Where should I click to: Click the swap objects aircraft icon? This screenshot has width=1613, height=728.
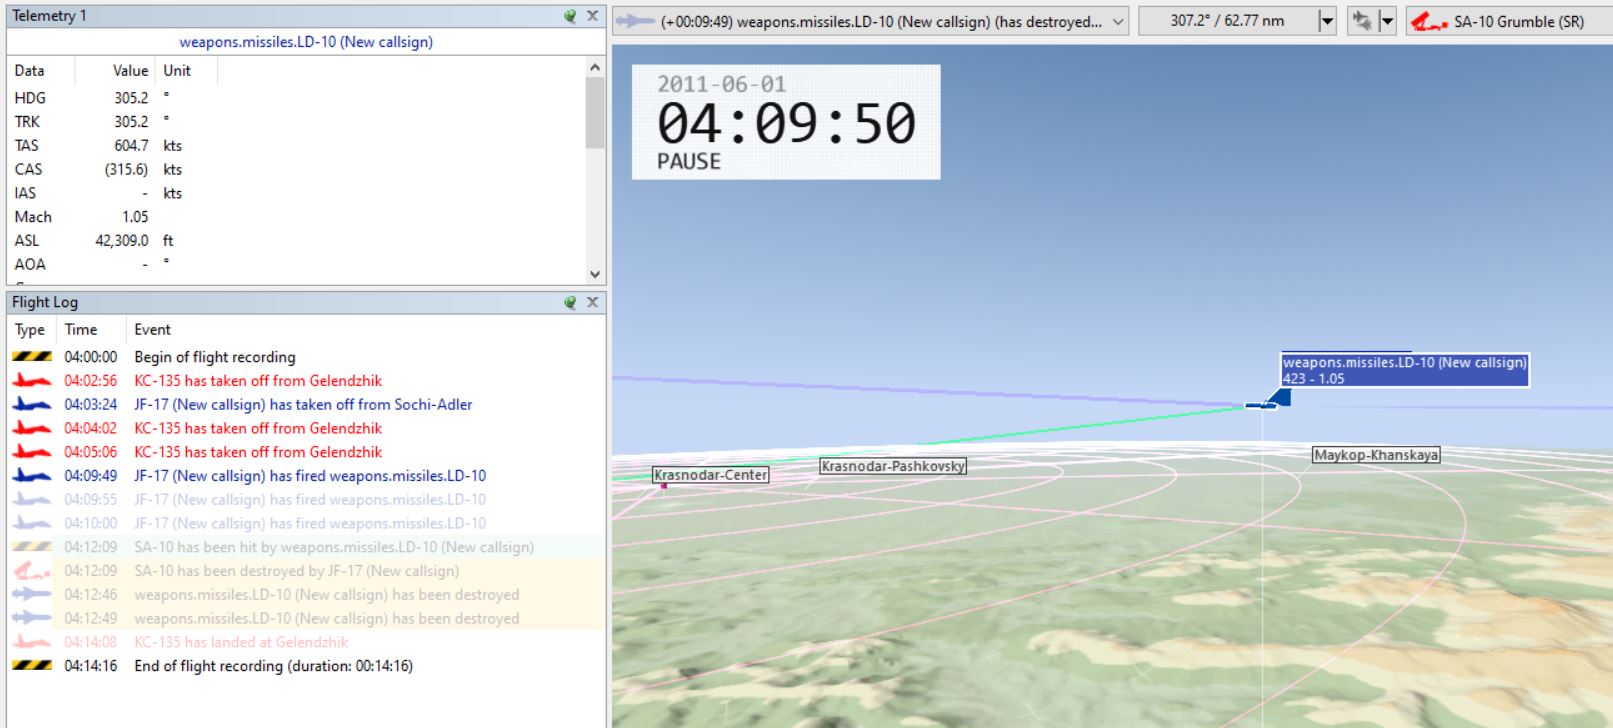pos(1361,21)
